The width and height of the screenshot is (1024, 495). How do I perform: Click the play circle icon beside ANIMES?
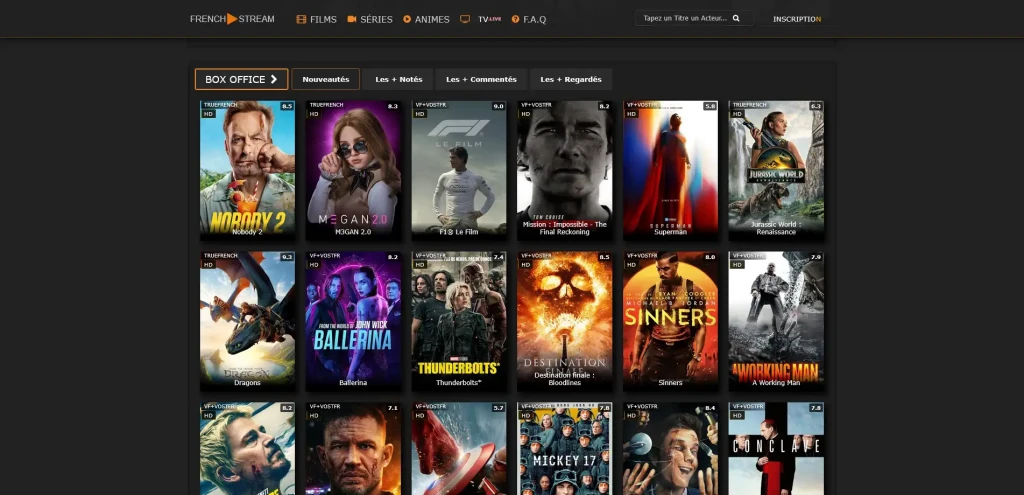(x=408, y=19)
